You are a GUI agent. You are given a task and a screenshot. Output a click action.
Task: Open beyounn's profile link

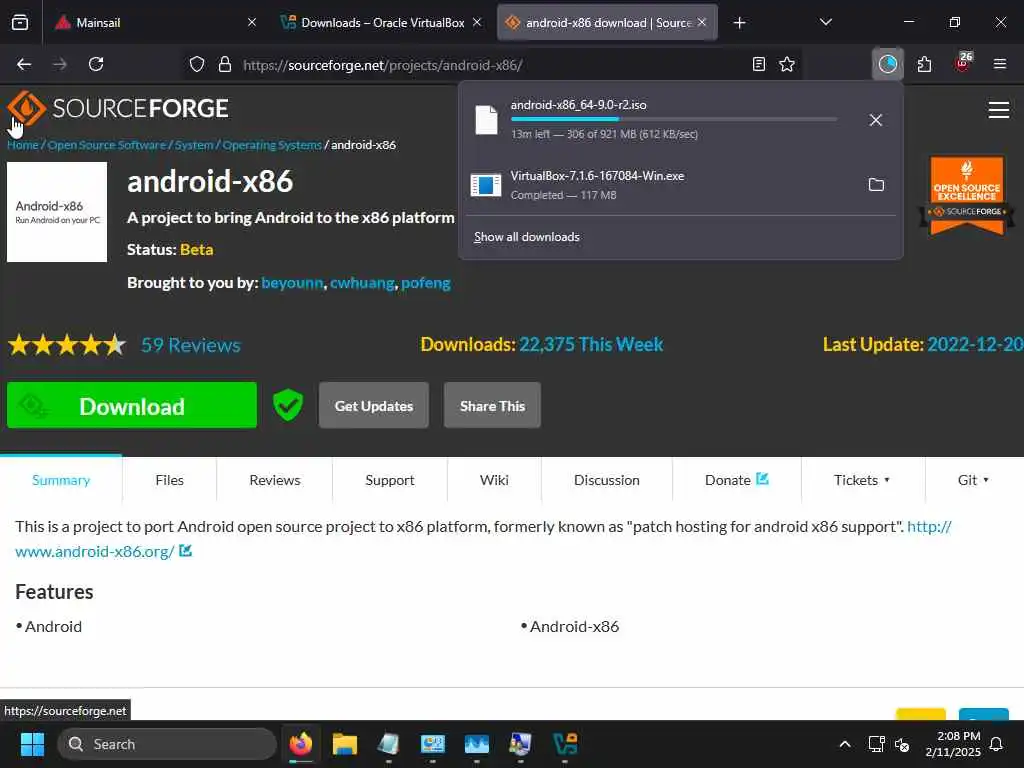click(292, 283)
